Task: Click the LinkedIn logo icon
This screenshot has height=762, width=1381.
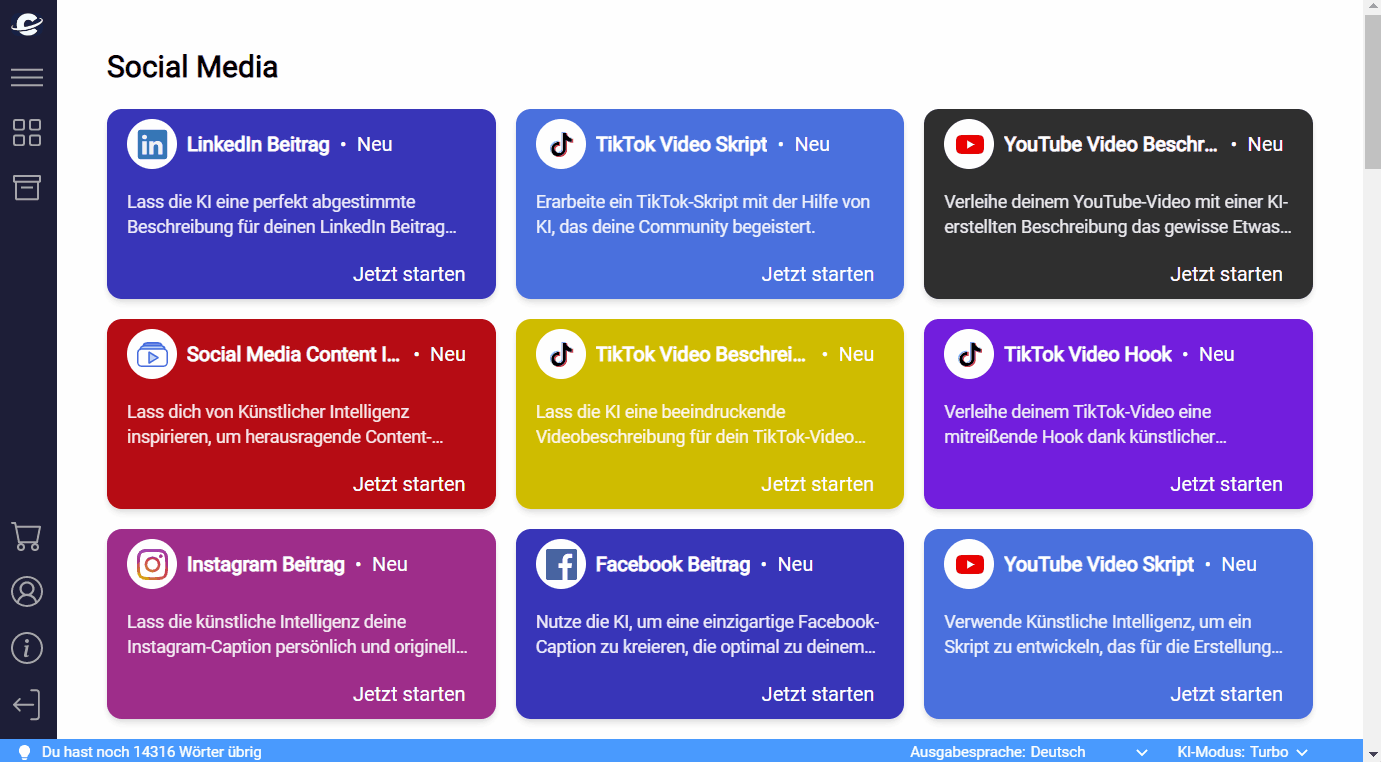Action: [x=152, y=144]
